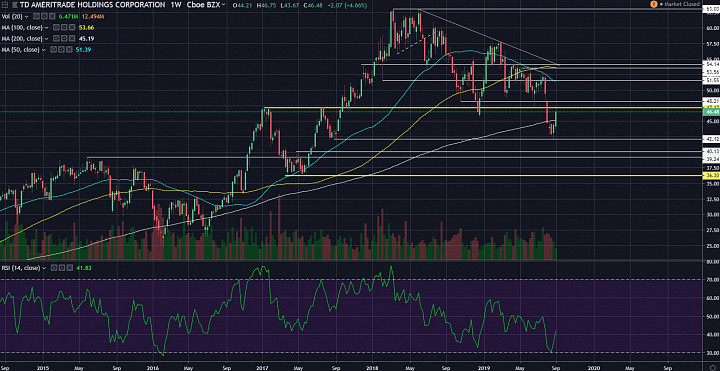
Task: Click the 2016 label on time axis
Action: click(153, 367)
